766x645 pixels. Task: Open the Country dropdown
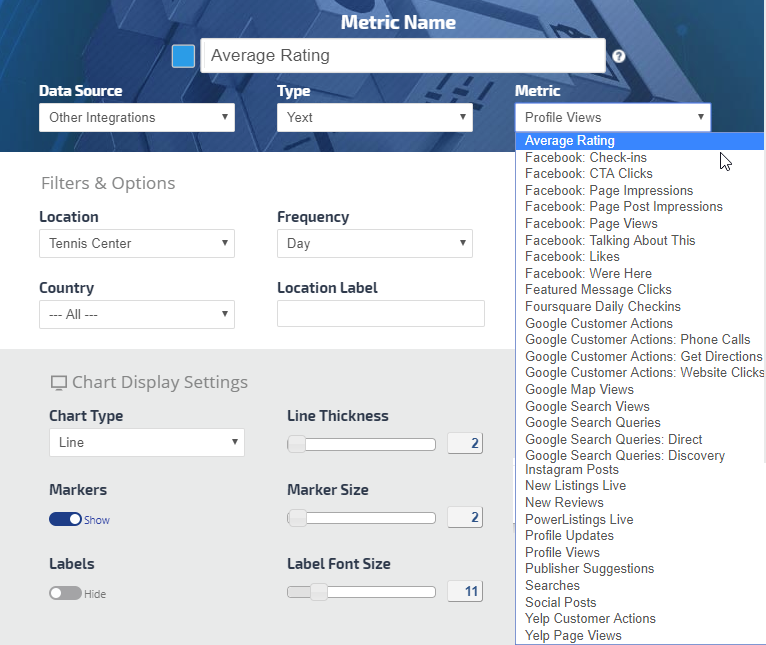[136, 314]
